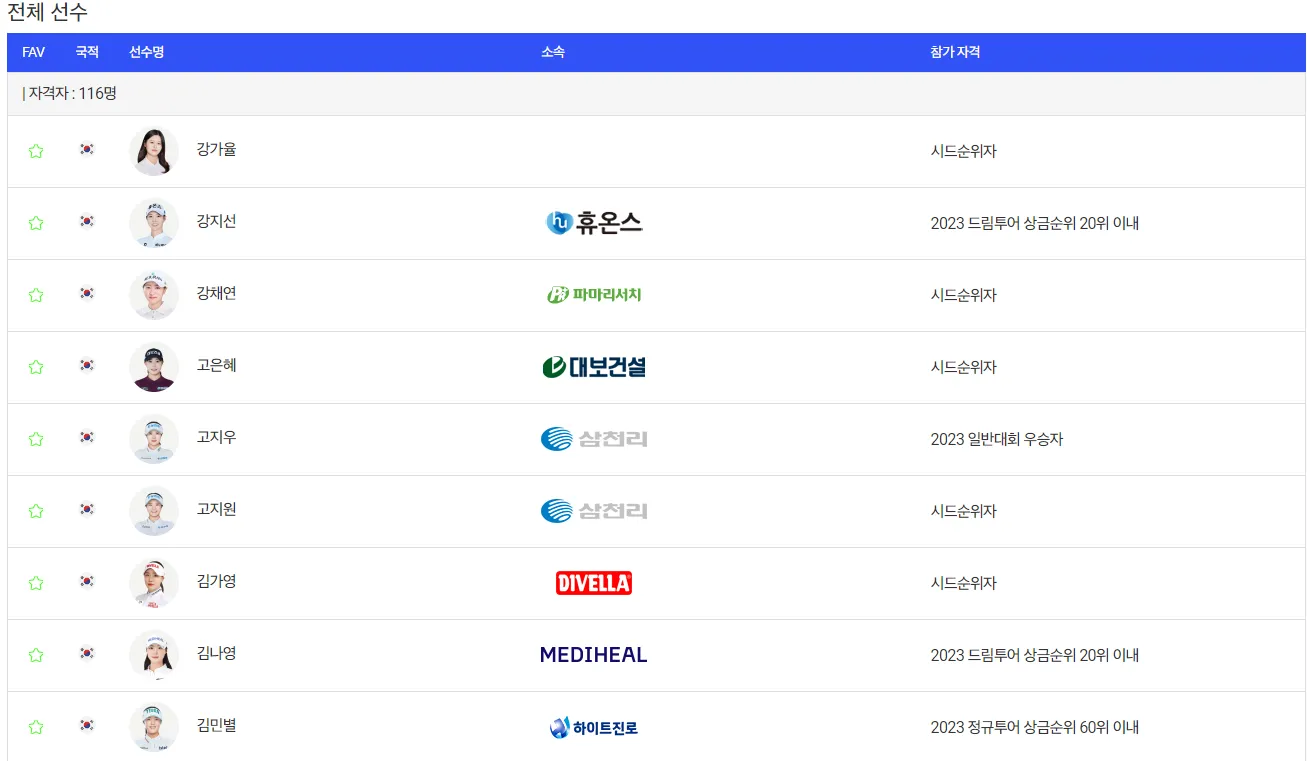Click Korean flag icon for 고지우

coord(87,438)
